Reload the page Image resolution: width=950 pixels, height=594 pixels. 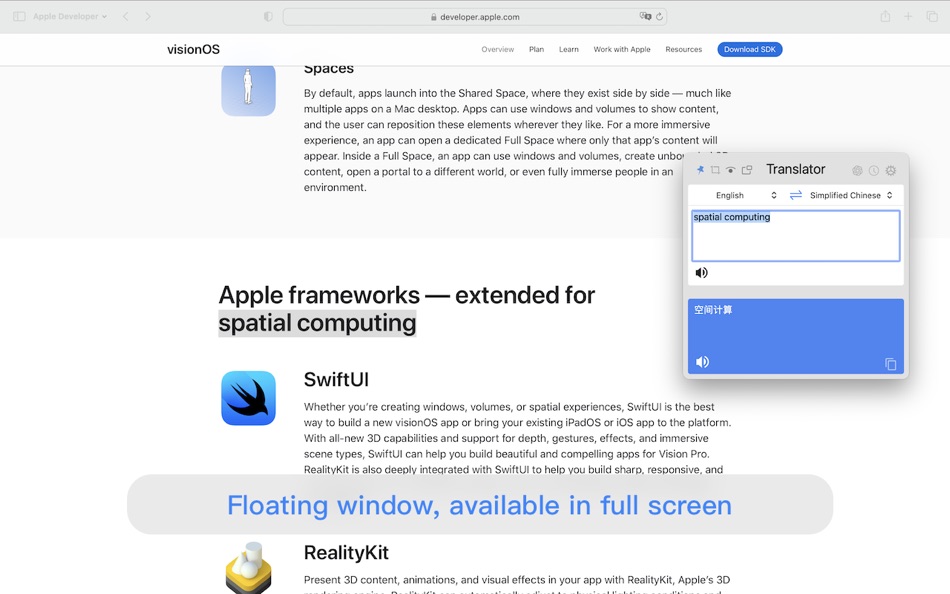click(x=659, y=16)
